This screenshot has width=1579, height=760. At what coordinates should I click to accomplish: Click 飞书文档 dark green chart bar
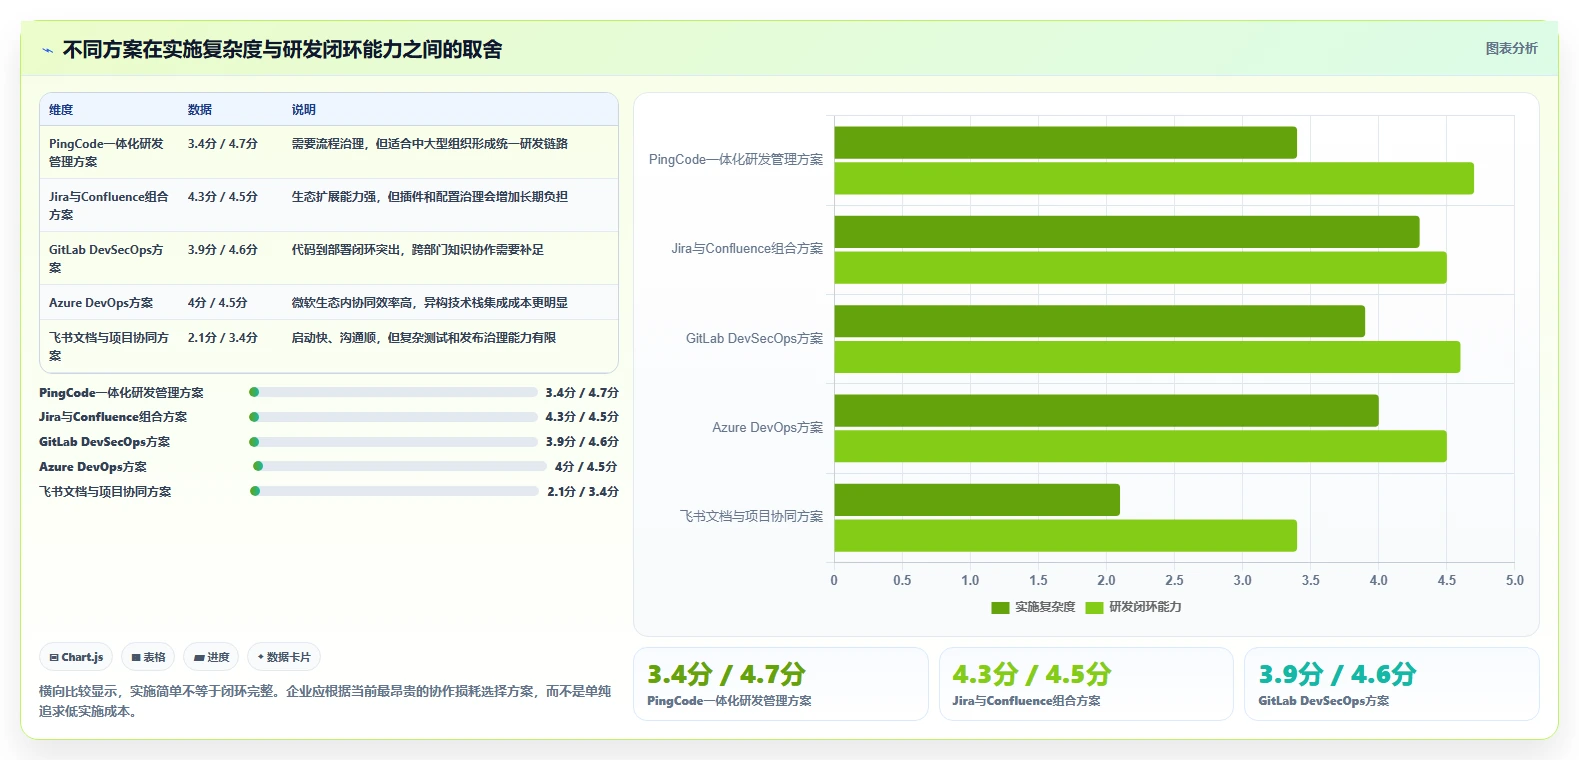977,500
